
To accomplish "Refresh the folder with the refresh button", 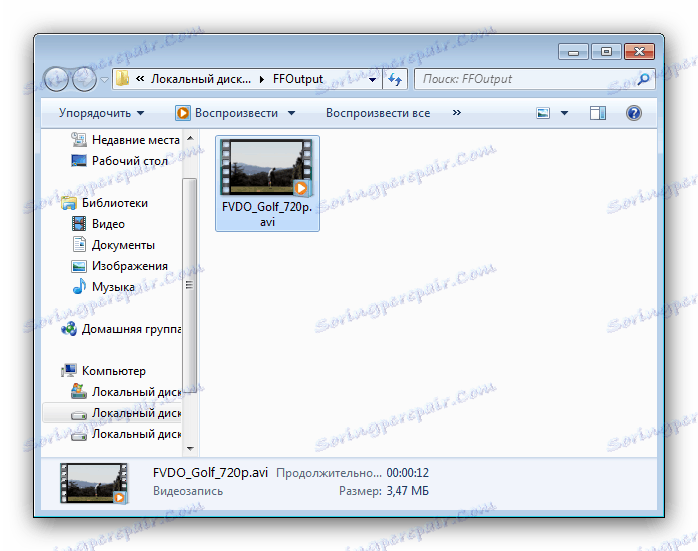I will coord(395,79).
